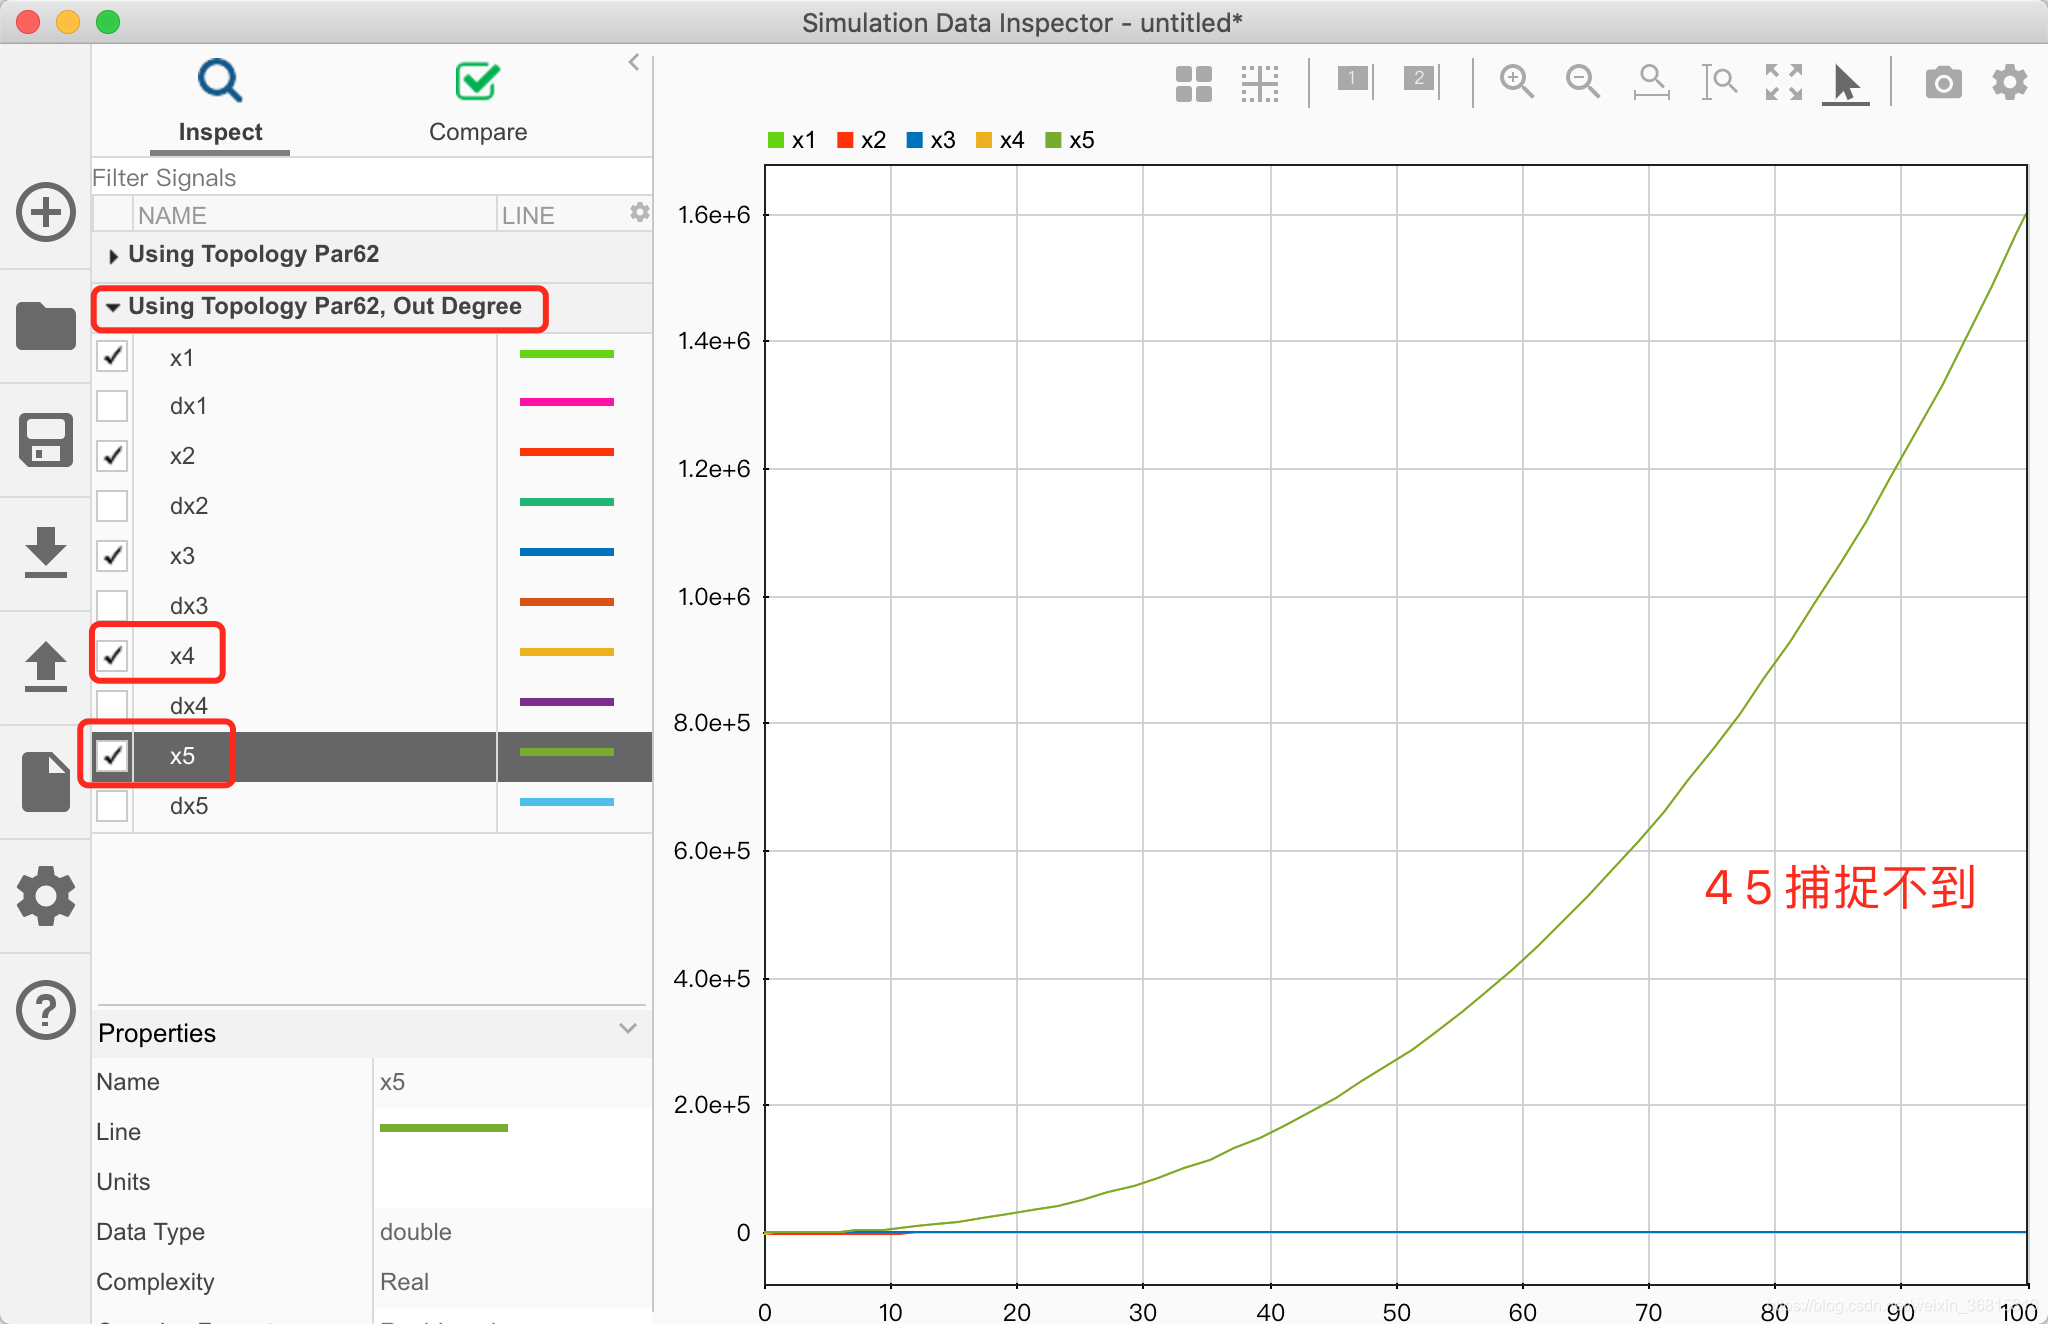2048x1324 pixels.
Task: Expand the Using Topology Par62 run
Action: pyautogui.click(x=113, y=256)
